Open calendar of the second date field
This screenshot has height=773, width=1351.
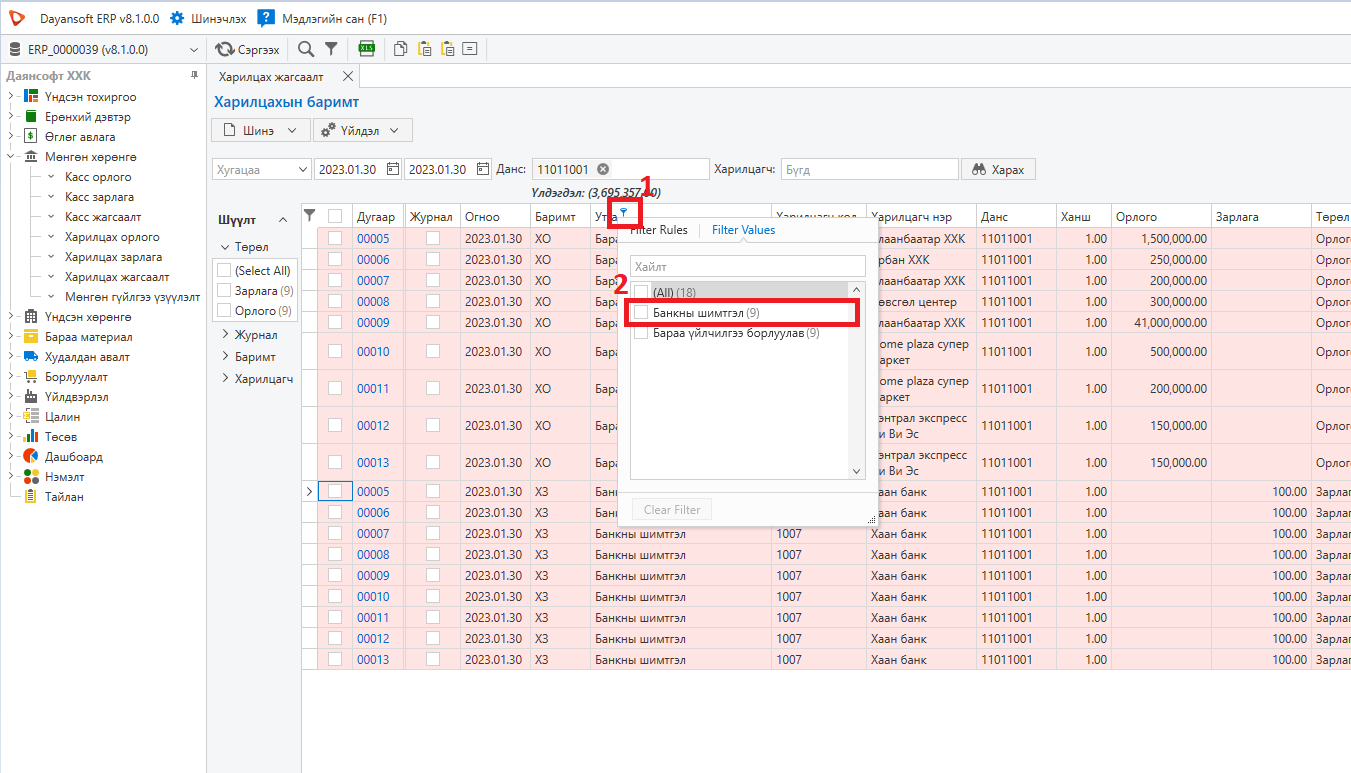pyautogui.click(x=483, y=169)
